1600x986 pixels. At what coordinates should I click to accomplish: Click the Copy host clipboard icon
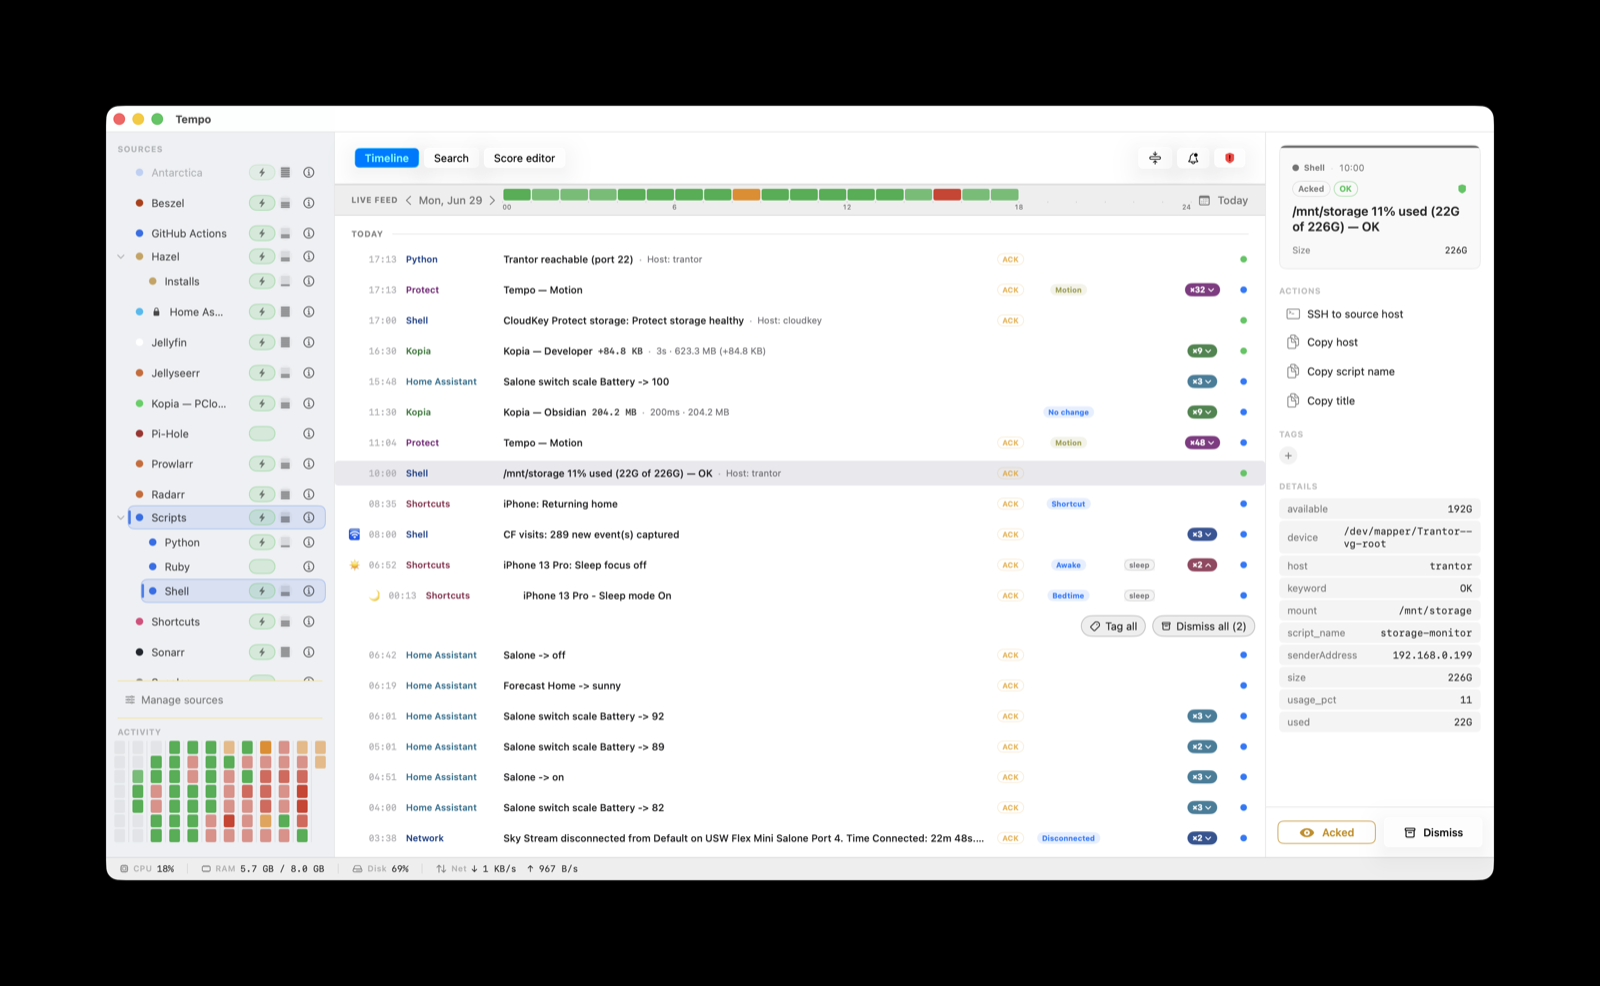click(1293, 342)
